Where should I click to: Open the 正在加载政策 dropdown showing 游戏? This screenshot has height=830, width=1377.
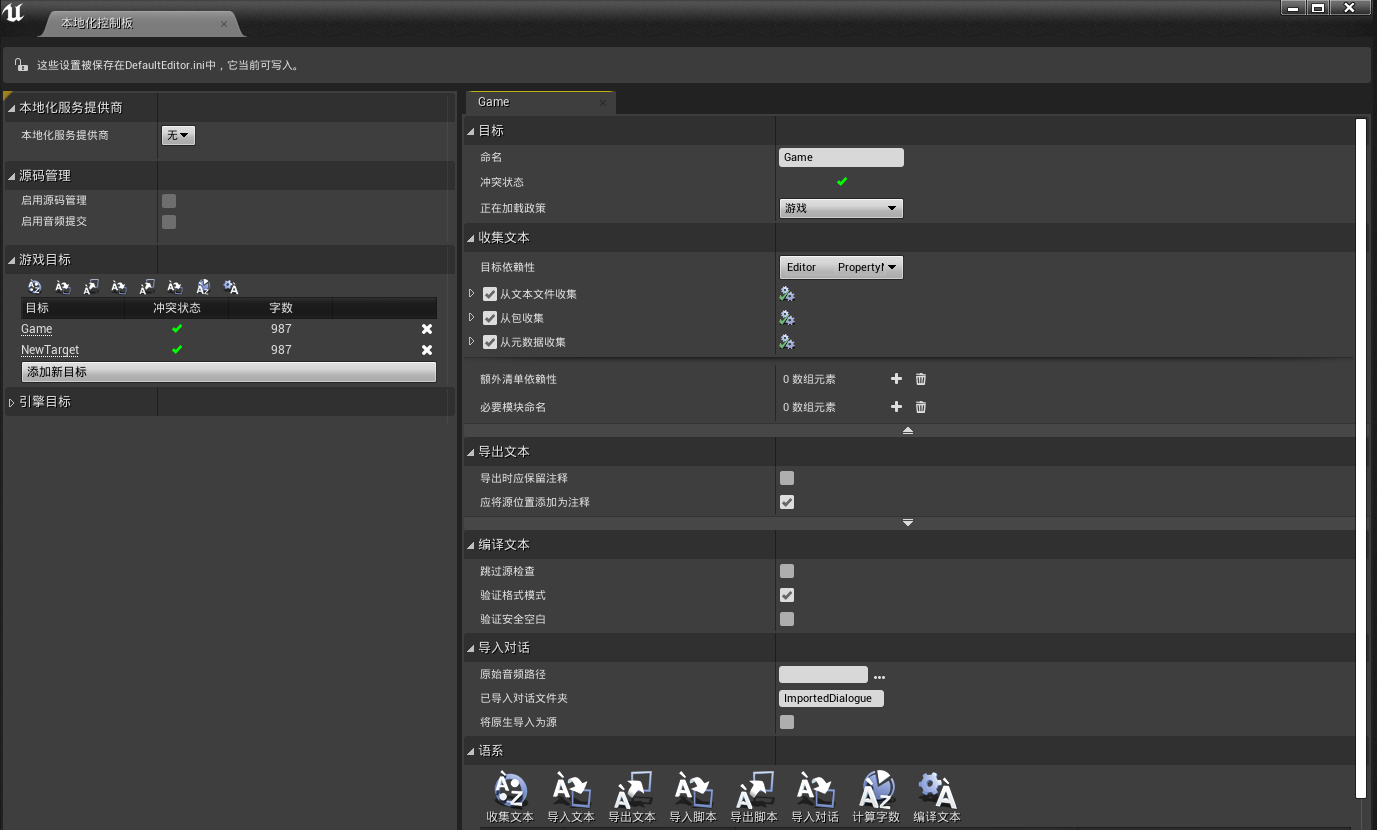[x=841, y=208]
